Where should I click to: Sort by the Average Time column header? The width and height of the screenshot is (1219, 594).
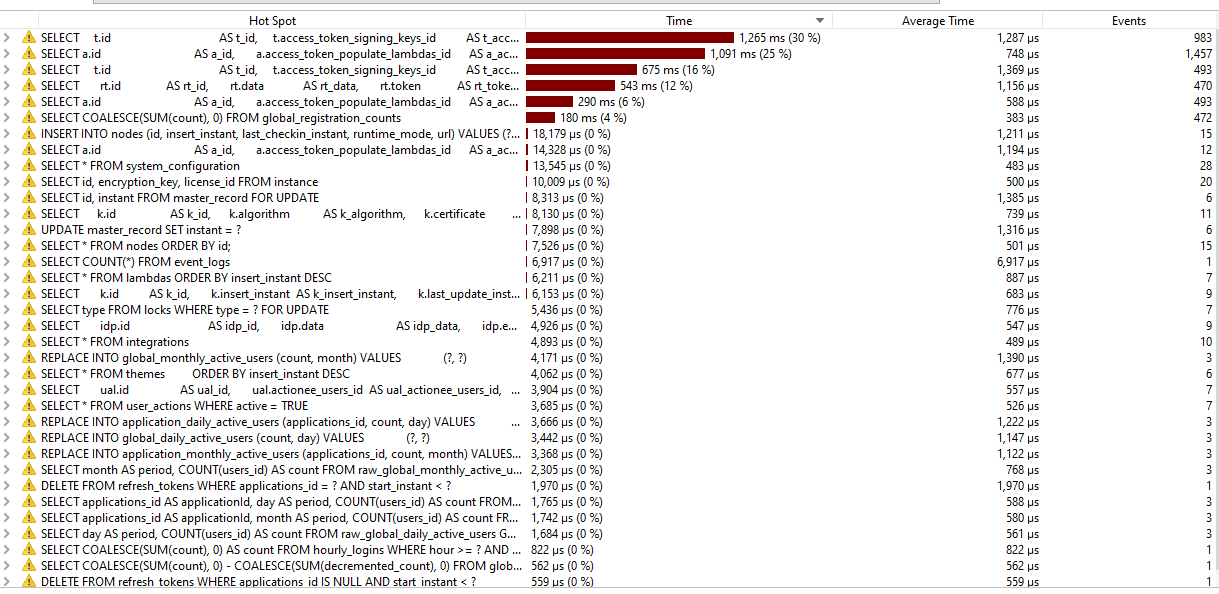coord(937,21)
